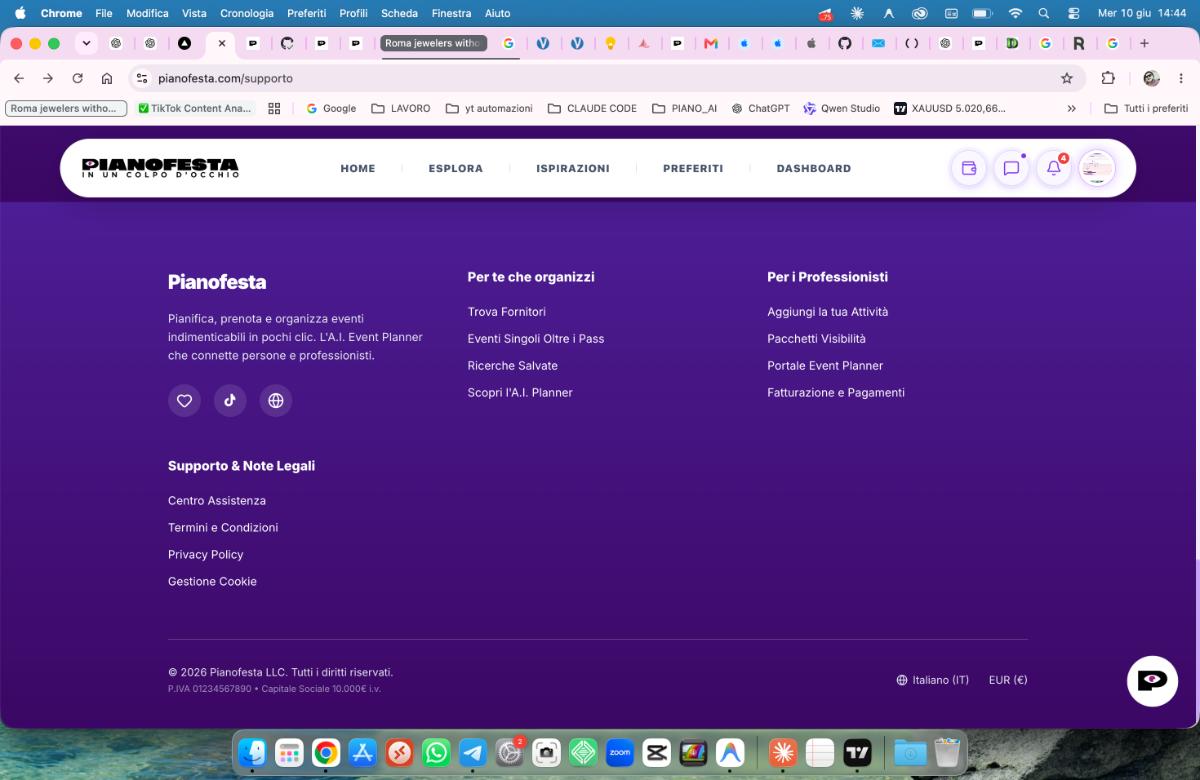Reload the page with the refresh icon
The image size is (1200, 780).
point(77,78)
